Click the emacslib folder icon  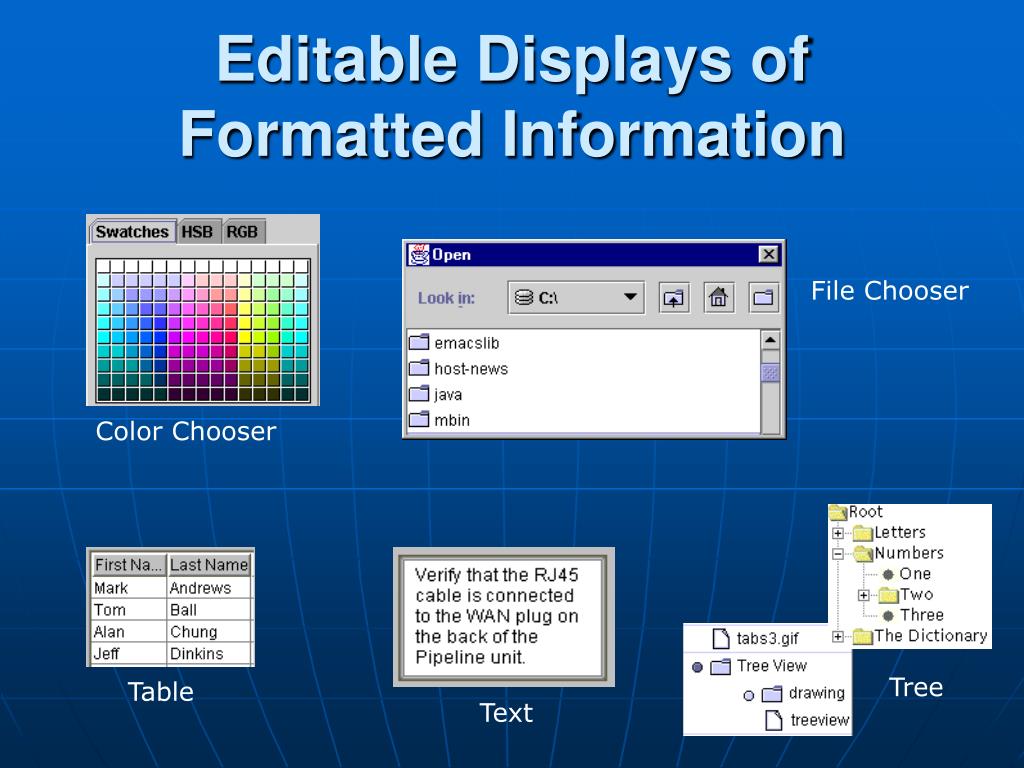coord(419,342)
